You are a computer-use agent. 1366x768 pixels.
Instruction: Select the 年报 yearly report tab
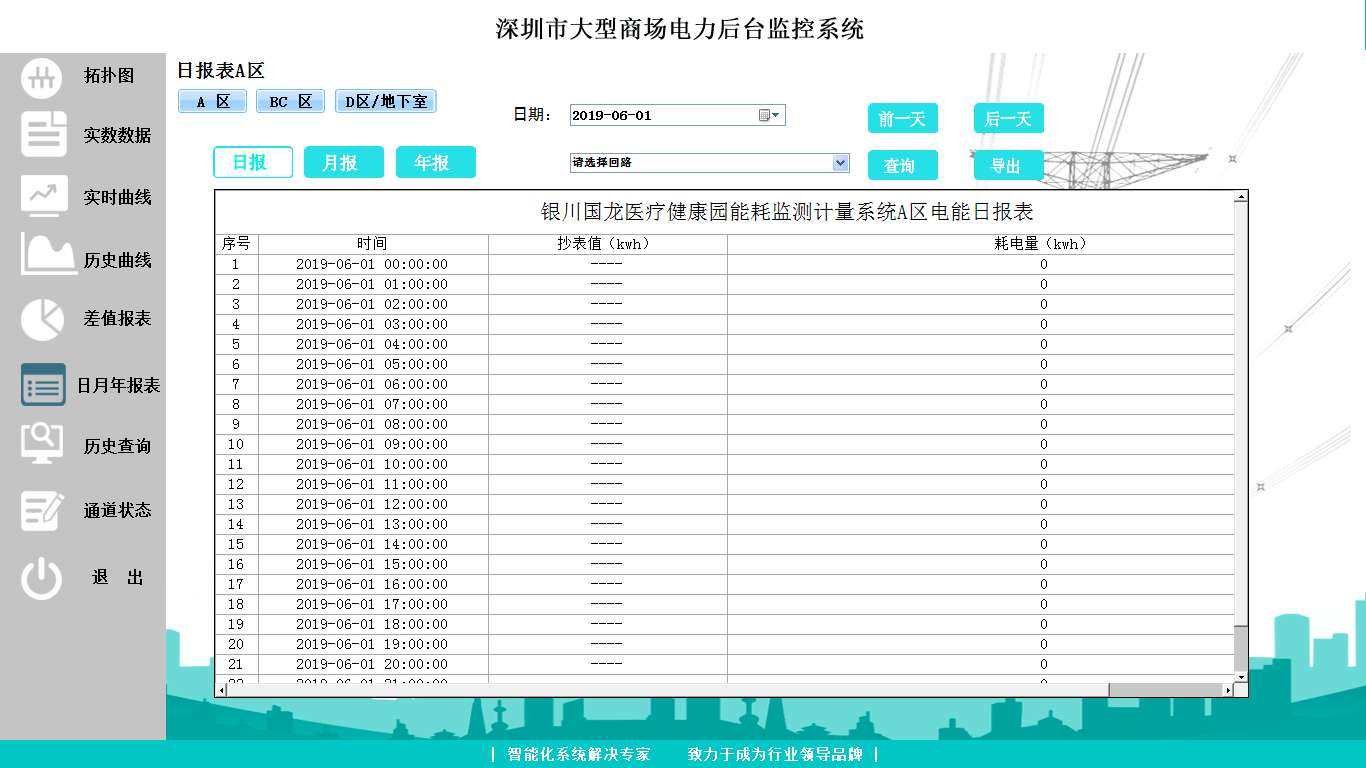click(x=435, y=162)
